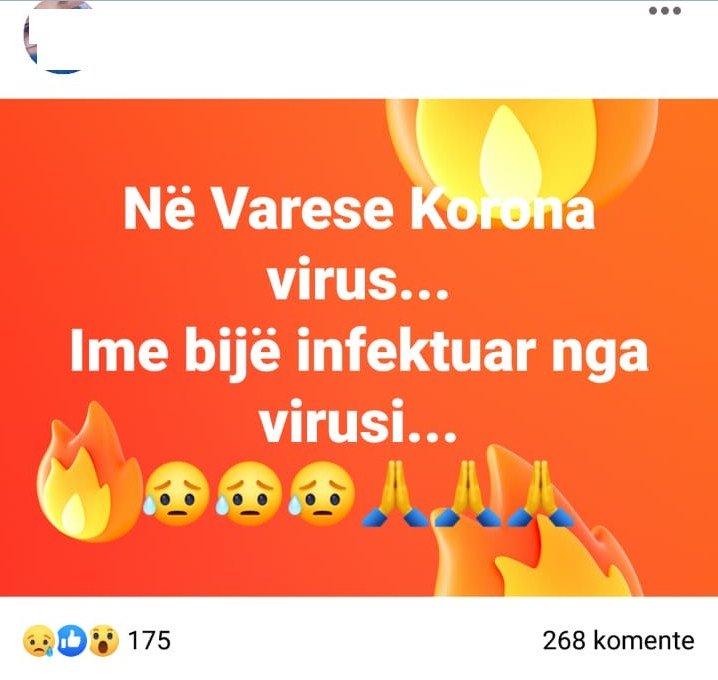The image size is (718, 680).
Task: Click the rightmost praying hands emoji
Action: coord(541,494)
